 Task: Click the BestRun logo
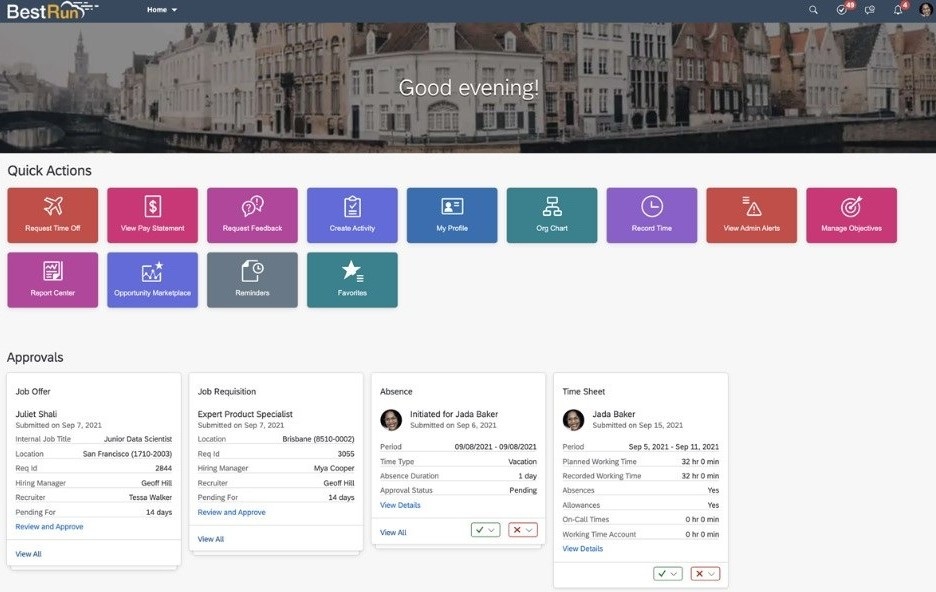[x=51, y=10]
